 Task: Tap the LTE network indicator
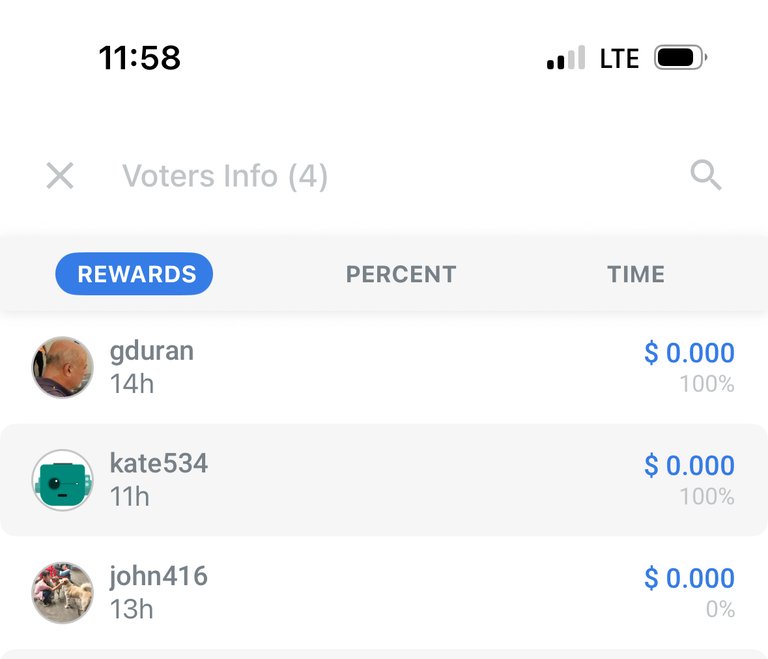[620, 59]
